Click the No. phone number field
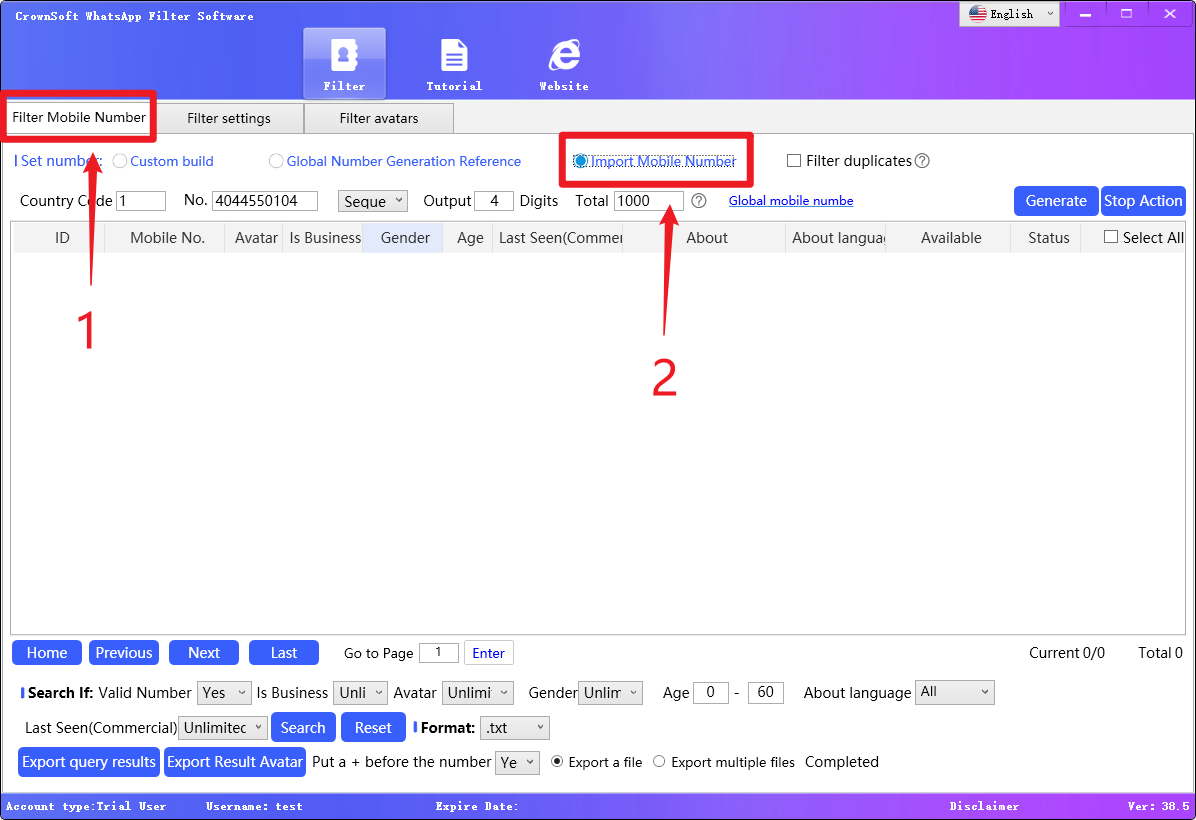The image size is (1196, 820). coord(265,201)
